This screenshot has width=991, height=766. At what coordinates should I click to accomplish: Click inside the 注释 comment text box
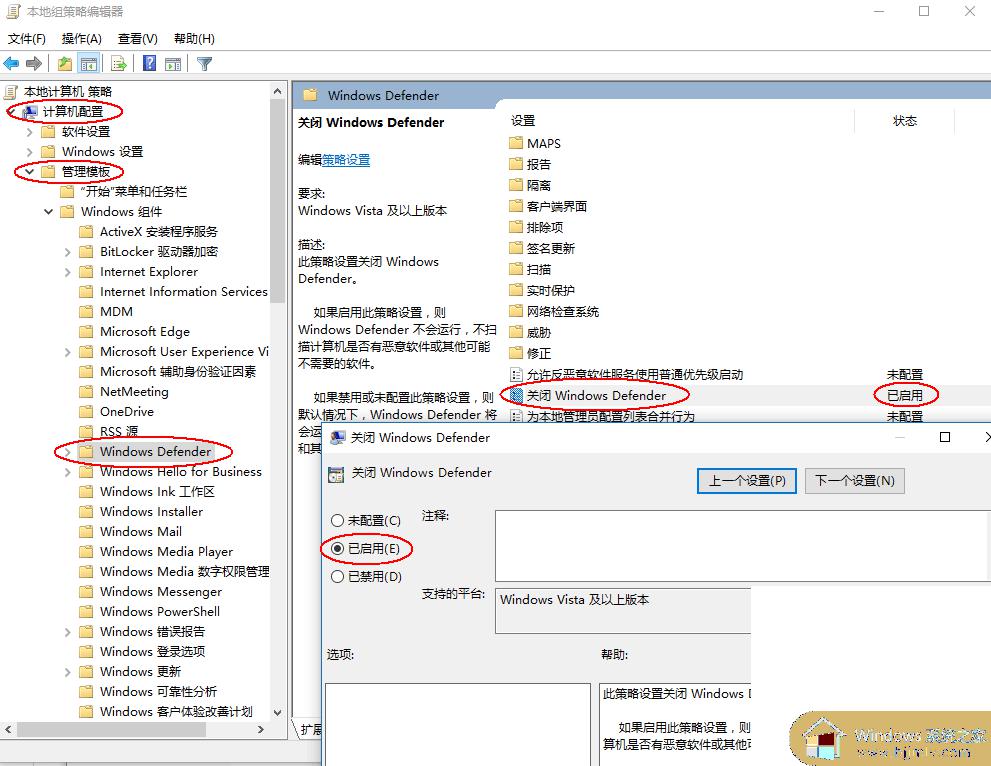pyautogui.click(x=743, y=546)
